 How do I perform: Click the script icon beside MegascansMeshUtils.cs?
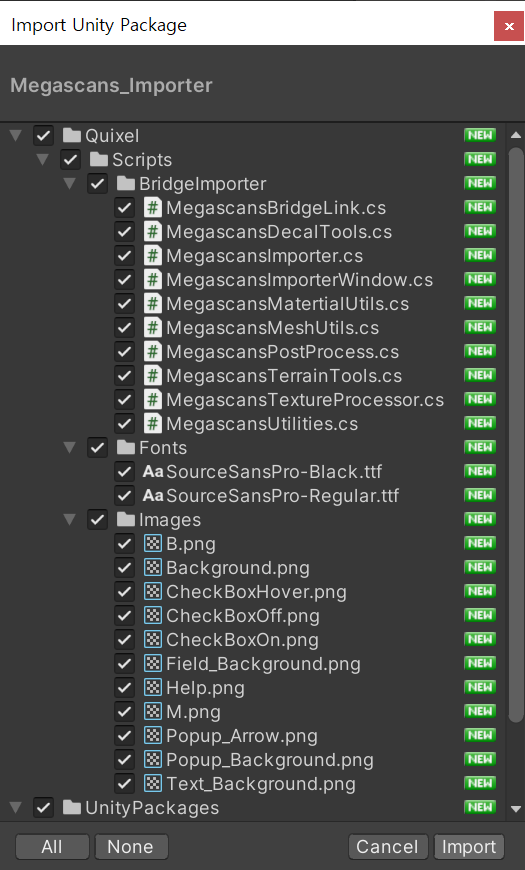point(153,328)
